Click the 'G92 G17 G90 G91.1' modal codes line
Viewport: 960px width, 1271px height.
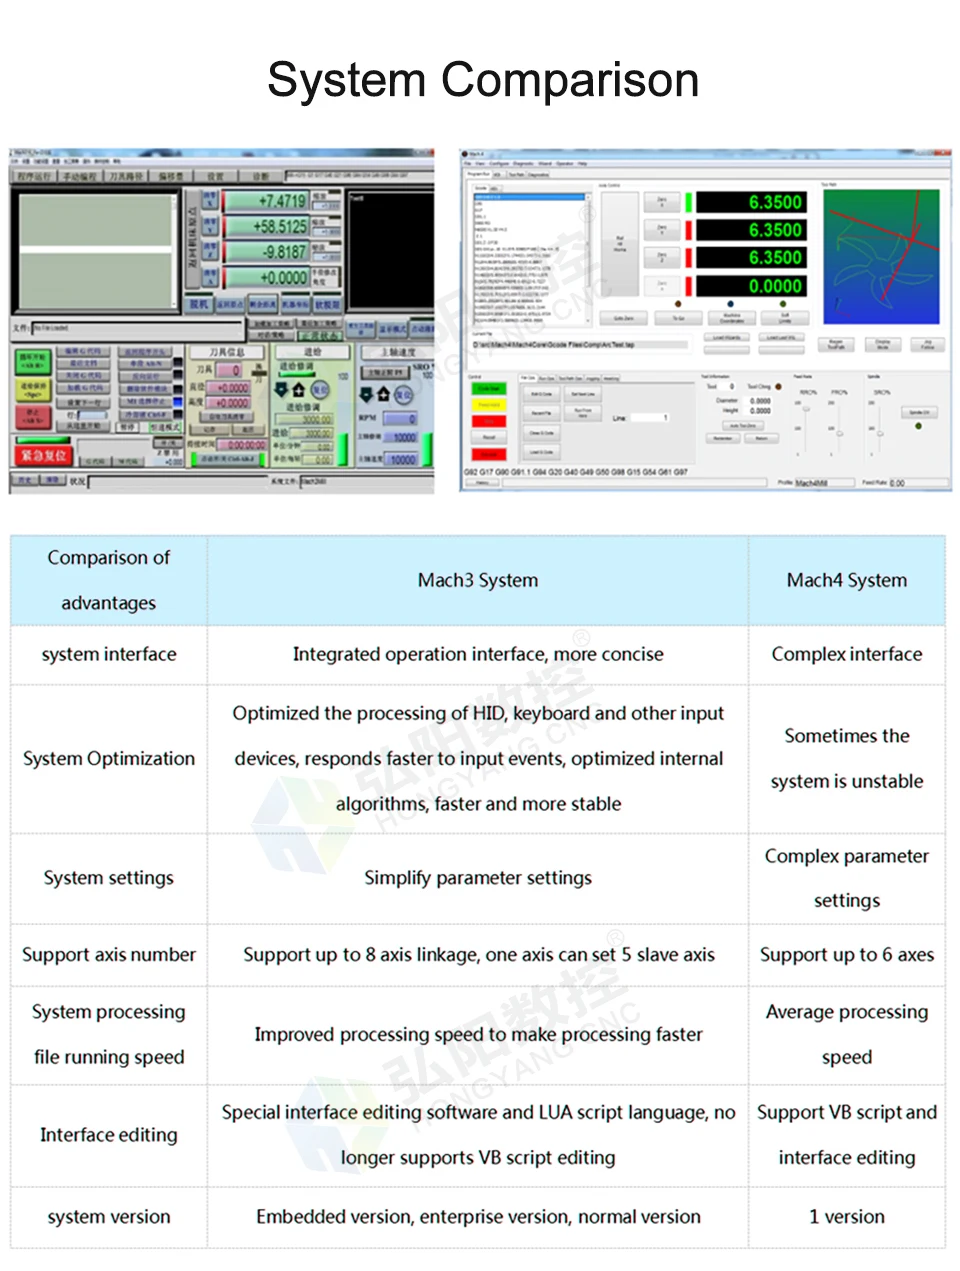575,472
